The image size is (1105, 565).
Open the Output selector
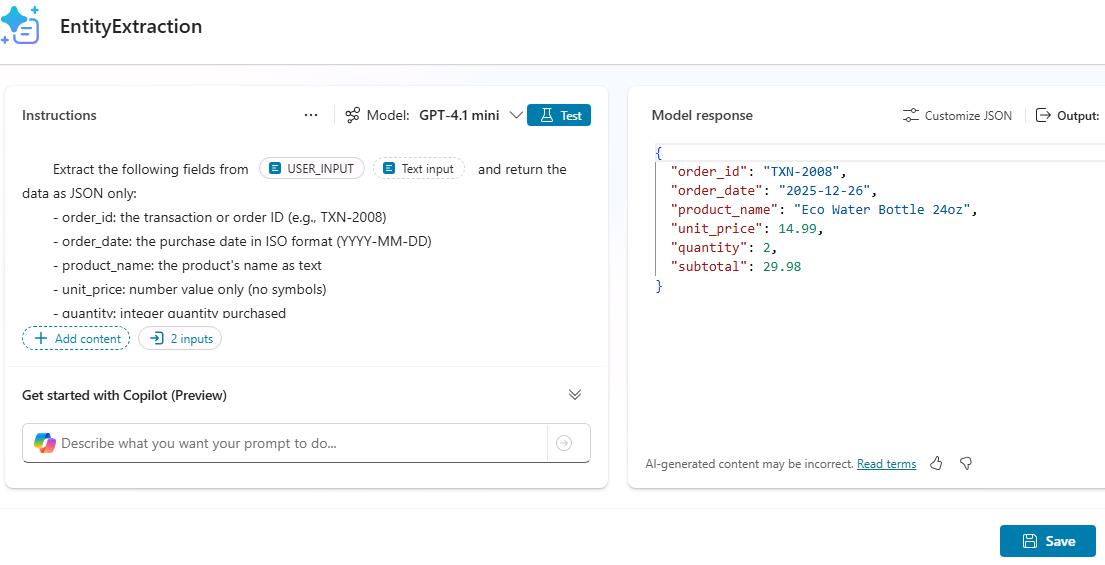click(1067, 116)
